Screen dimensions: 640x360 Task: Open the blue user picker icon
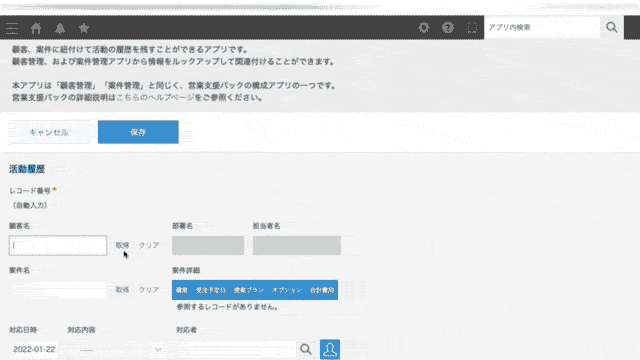coord(330,349)
